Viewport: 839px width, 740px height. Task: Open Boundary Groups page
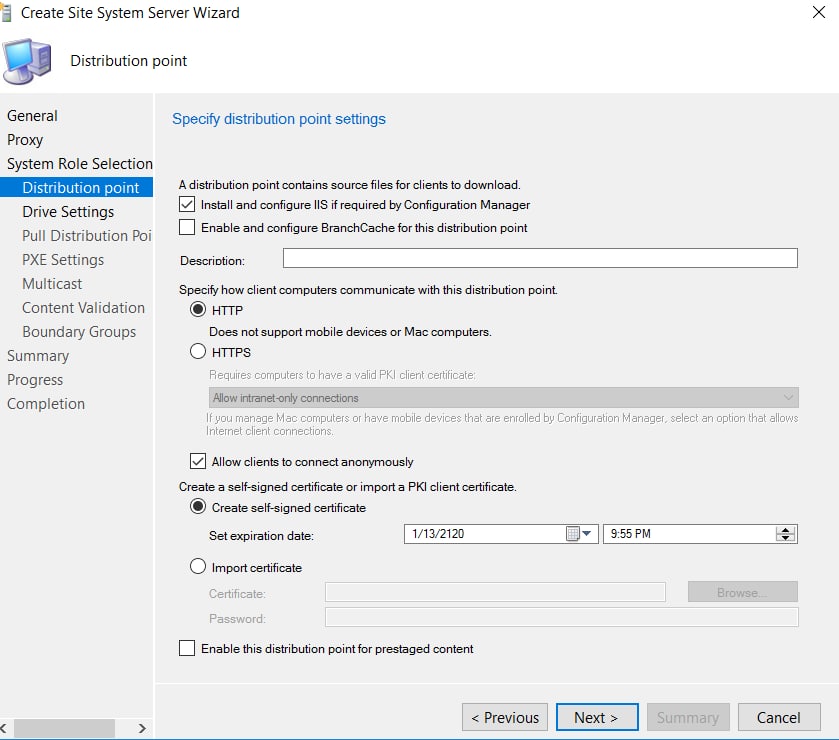click(79, 332)
